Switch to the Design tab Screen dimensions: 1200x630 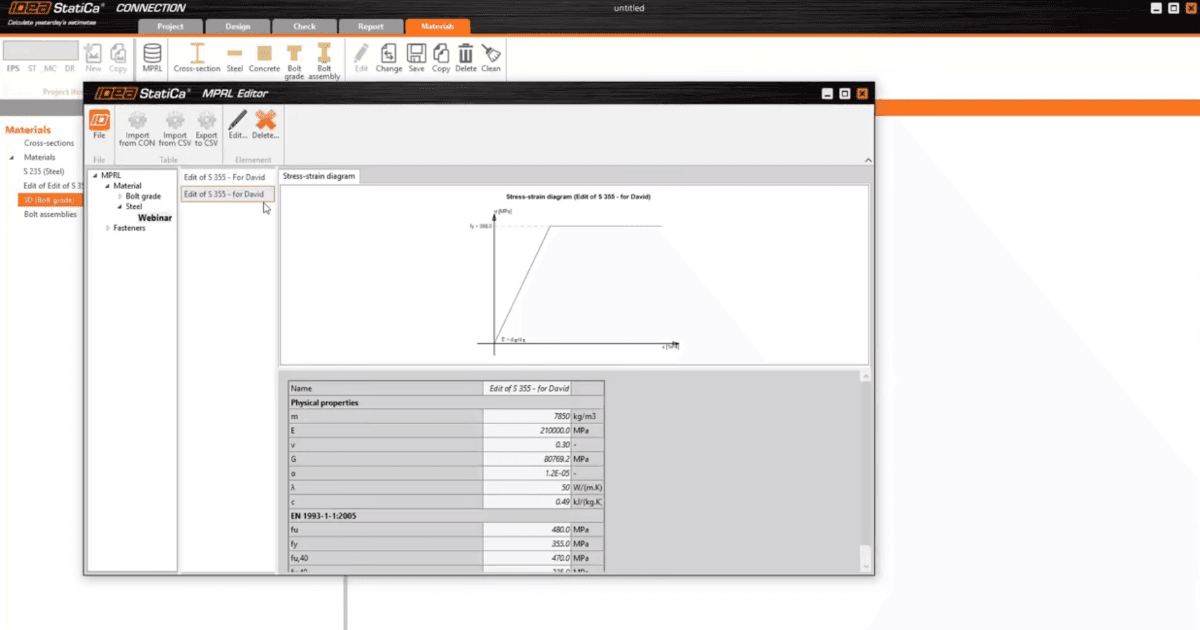(237, 27)
